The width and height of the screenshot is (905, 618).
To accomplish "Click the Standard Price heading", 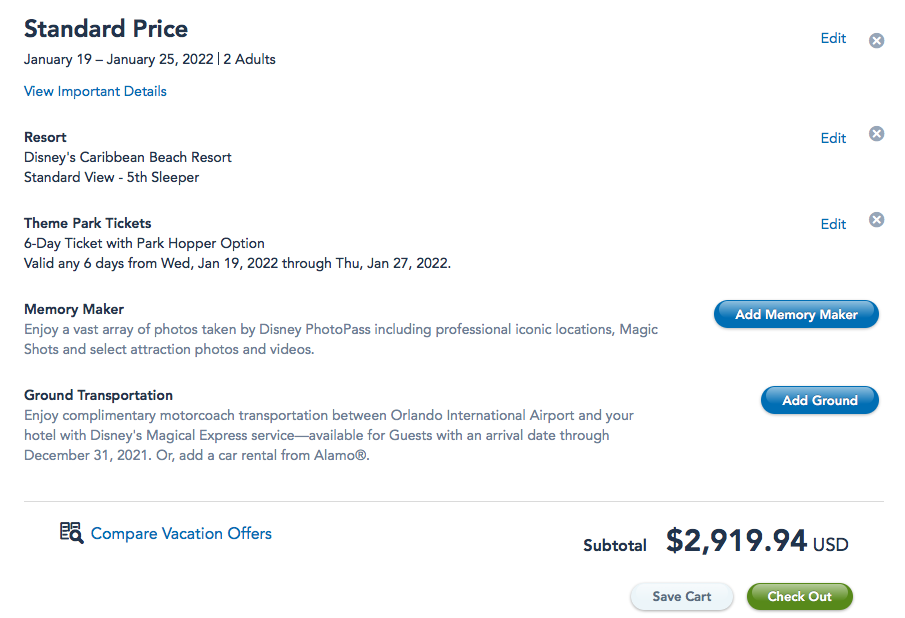I will click(x=106, y=29).
